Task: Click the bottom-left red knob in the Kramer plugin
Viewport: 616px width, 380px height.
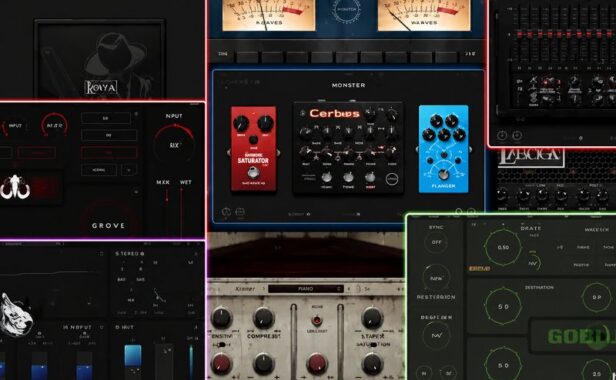Action: pyautogui.click(x=222, y=363)
